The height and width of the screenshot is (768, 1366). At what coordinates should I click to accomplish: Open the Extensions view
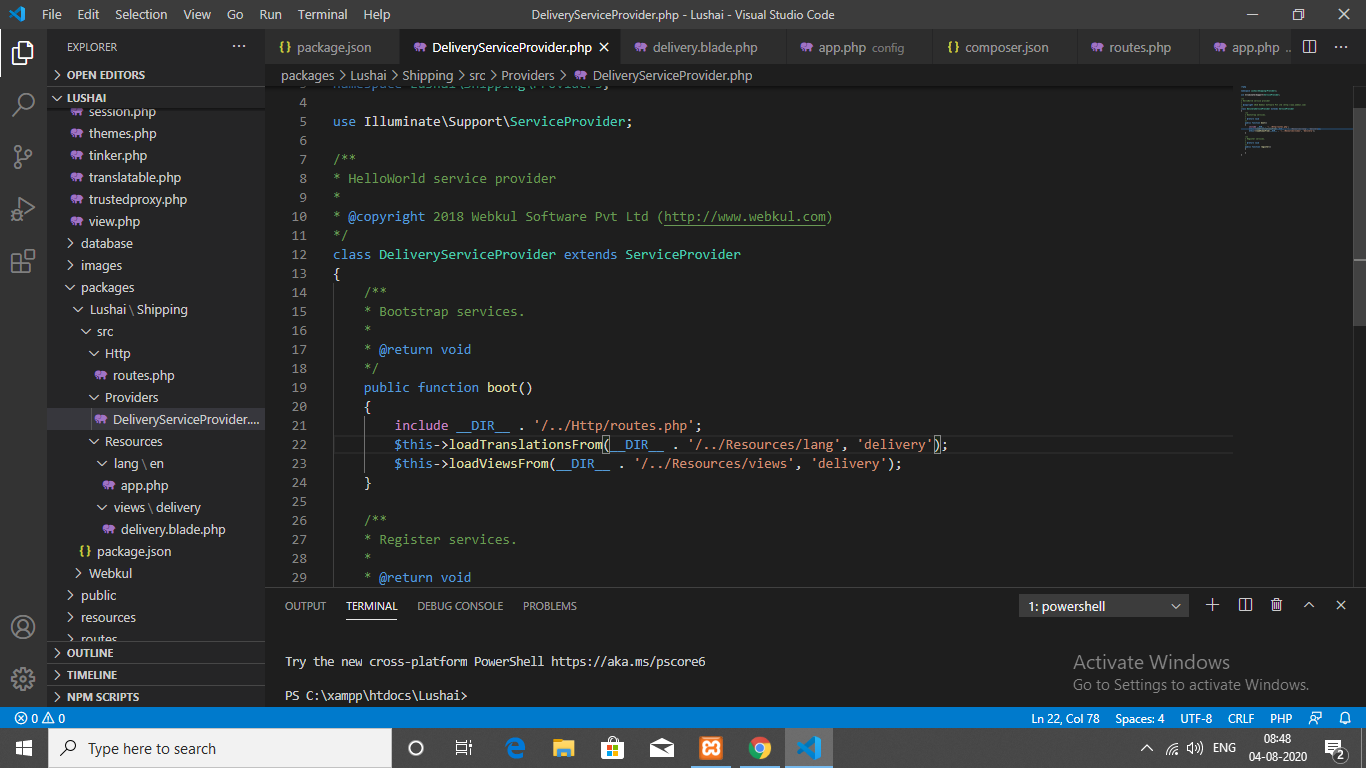(x=23, y=262)
